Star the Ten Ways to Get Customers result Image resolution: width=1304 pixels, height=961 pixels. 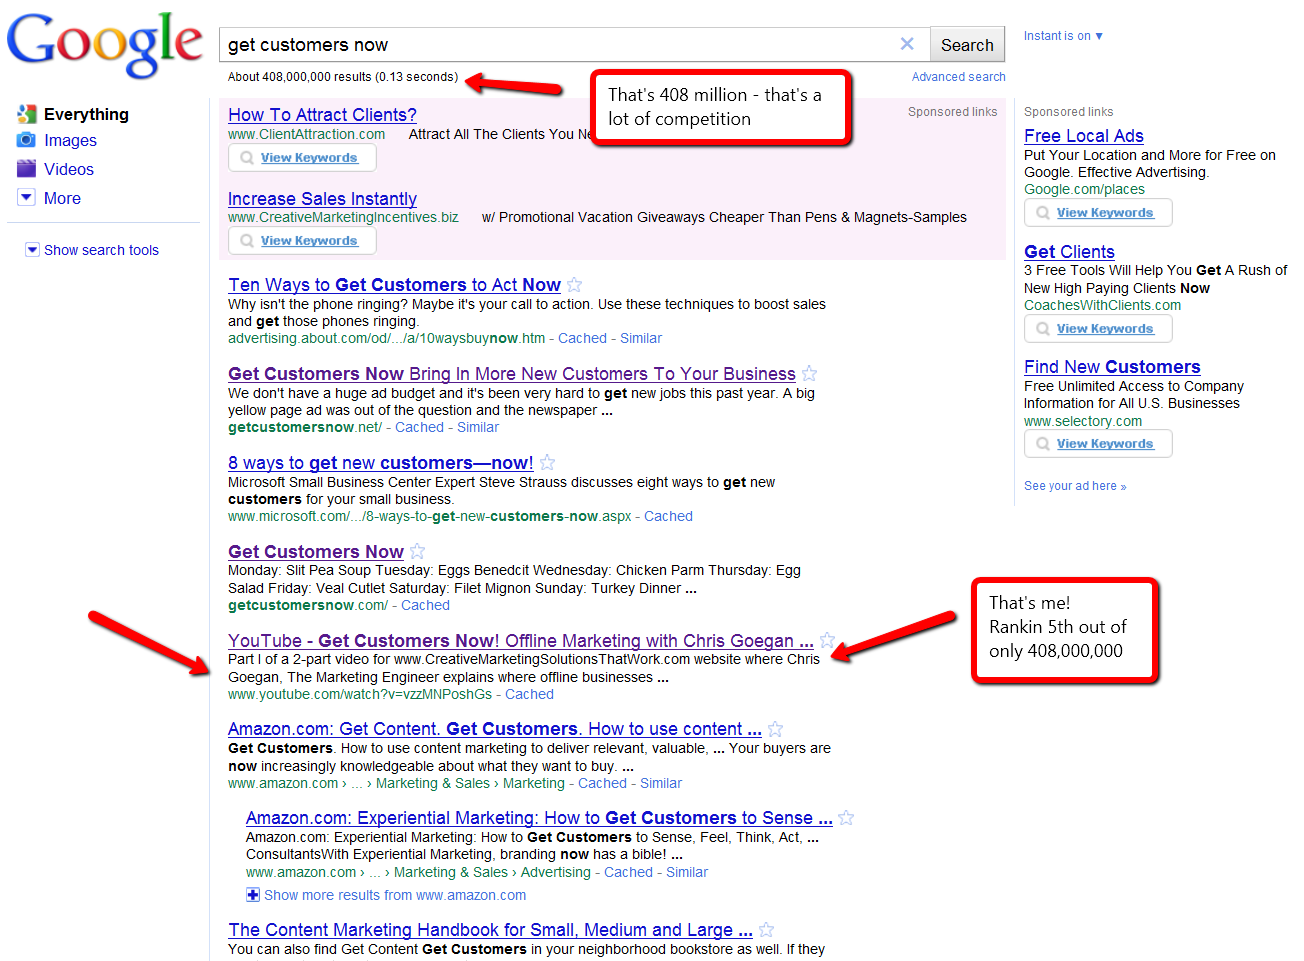(x=574, y=285)
